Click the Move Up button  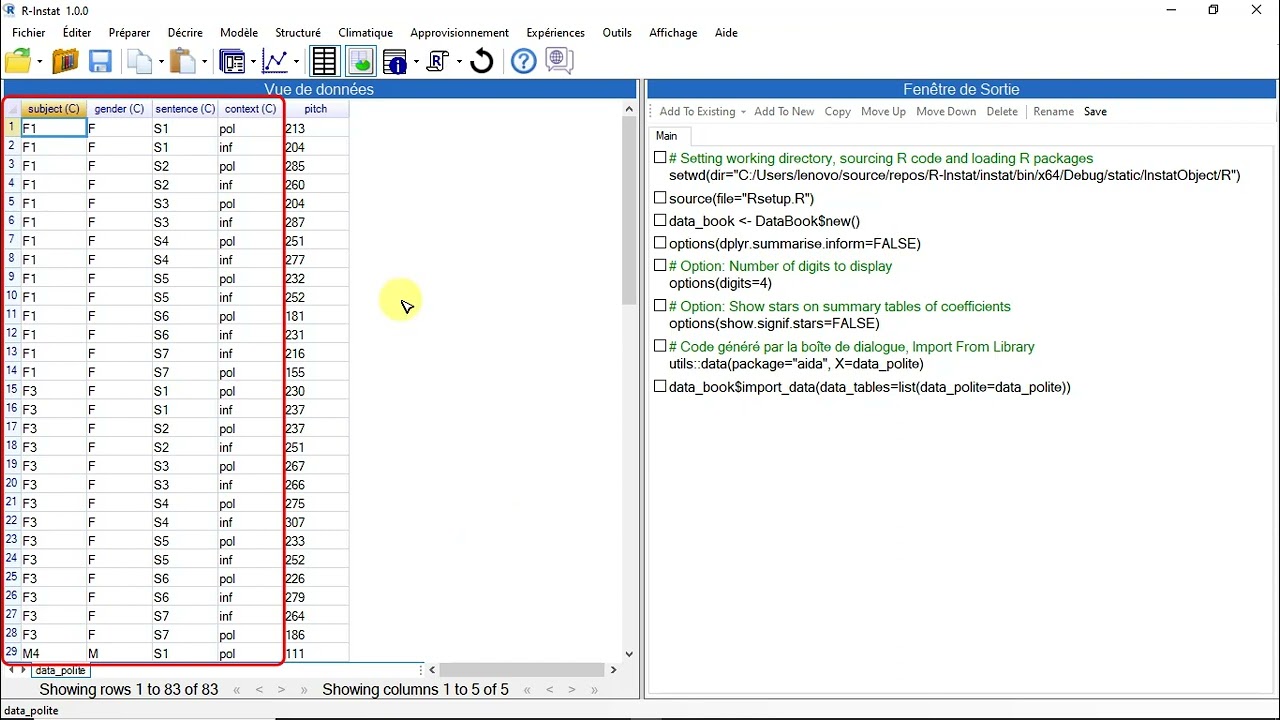tap(883, 112)
